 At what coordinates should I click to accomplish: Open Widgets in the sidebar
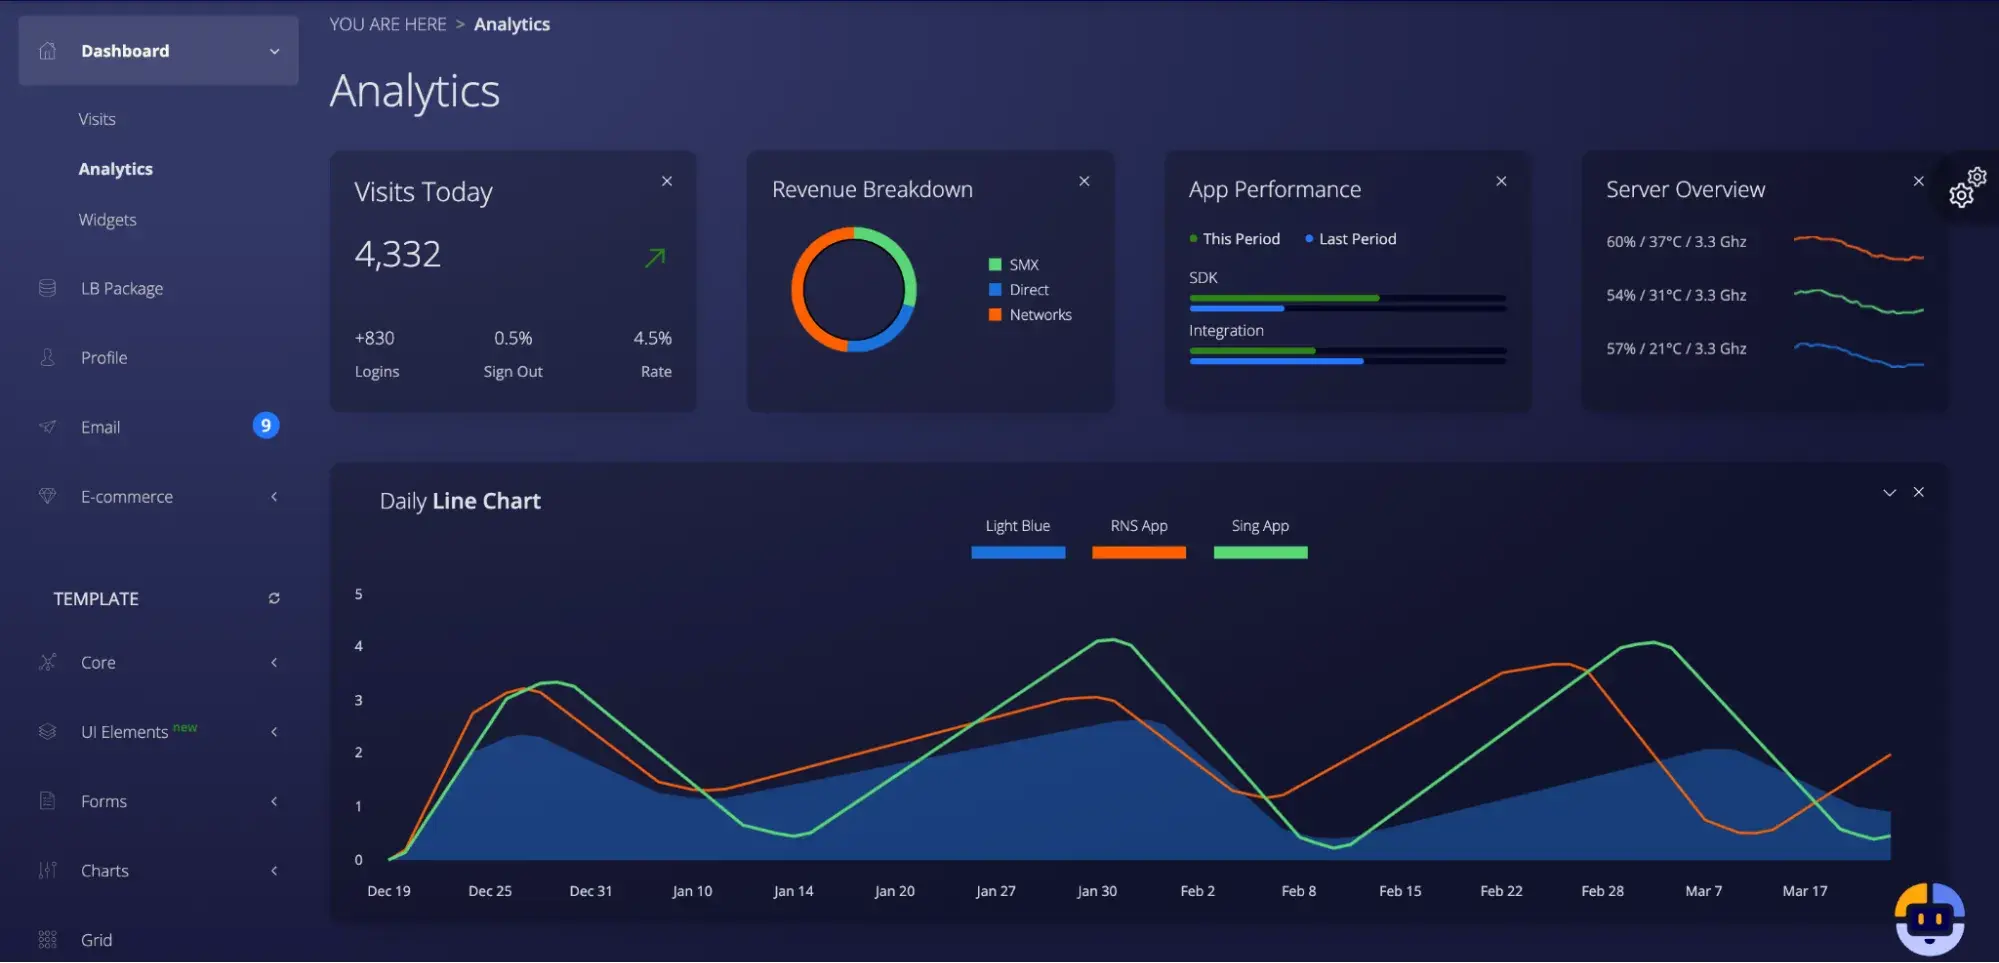(x=107, y=220)
